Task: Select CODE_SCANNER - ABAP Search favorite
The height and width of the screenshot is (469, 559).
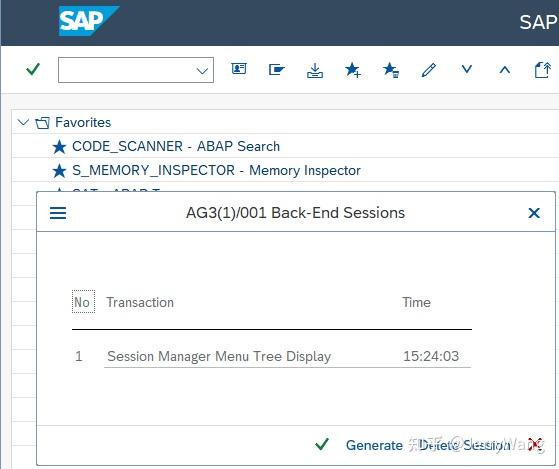Action: pos(176,146)
